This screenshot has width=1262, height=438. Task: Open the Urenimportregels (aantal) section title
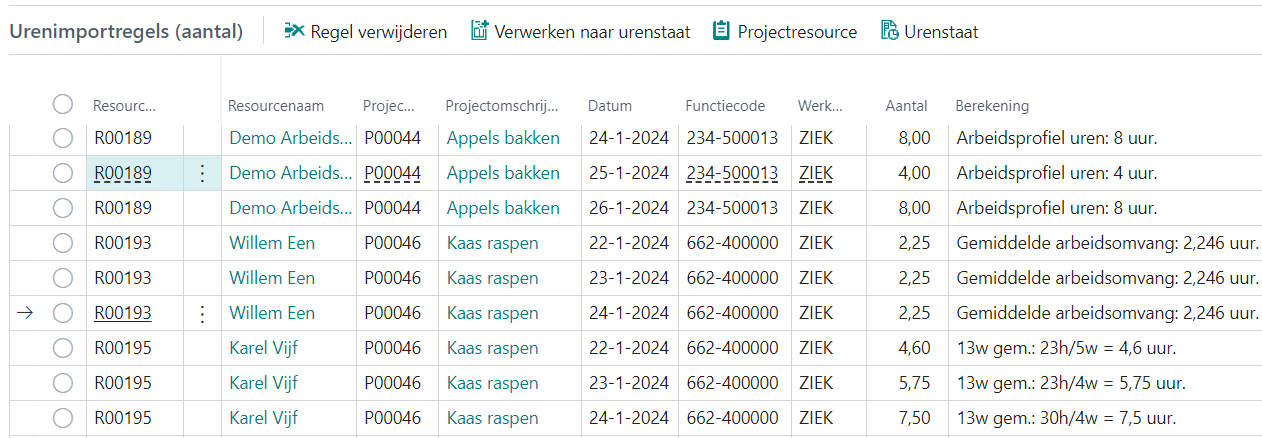coord(126,32)
